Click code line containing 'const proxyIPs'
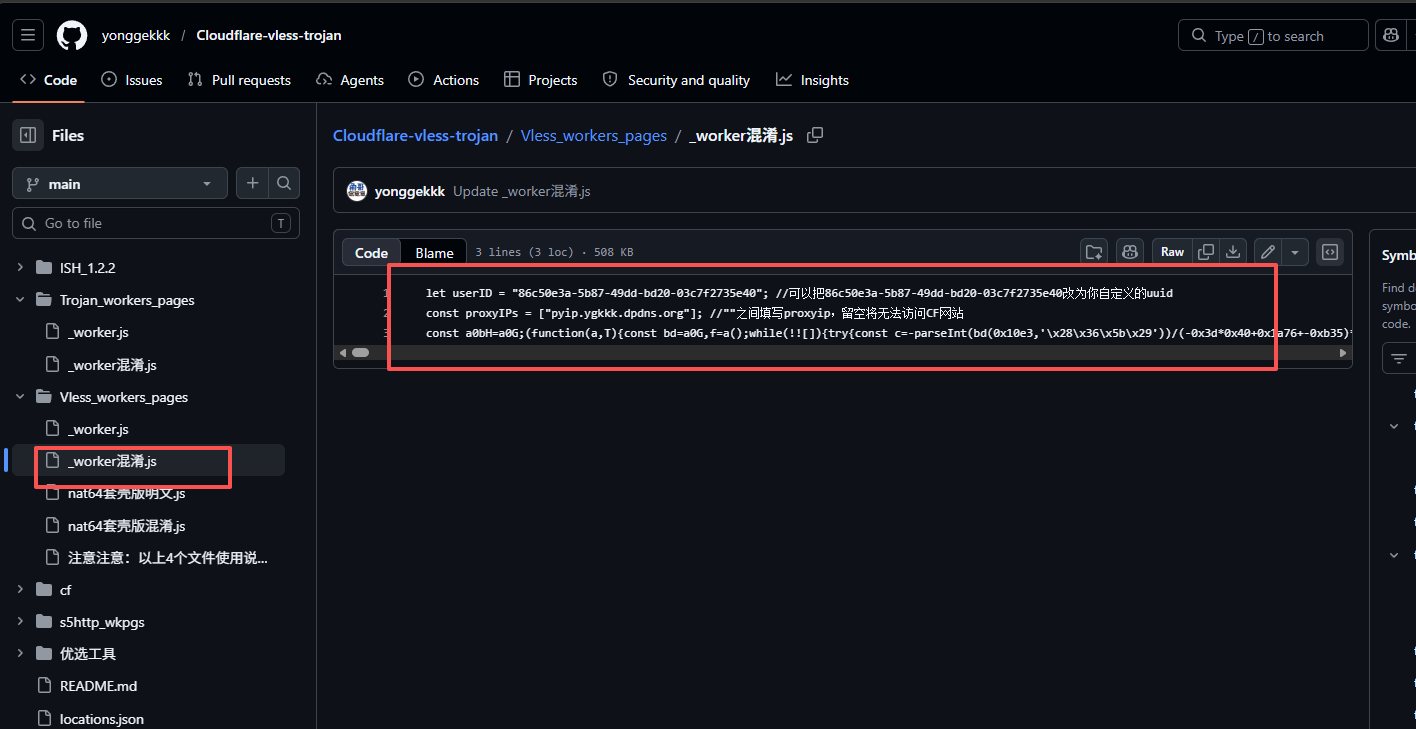Image resolution: width=1416 pixels, height=729 pixels. coord(694,313)
